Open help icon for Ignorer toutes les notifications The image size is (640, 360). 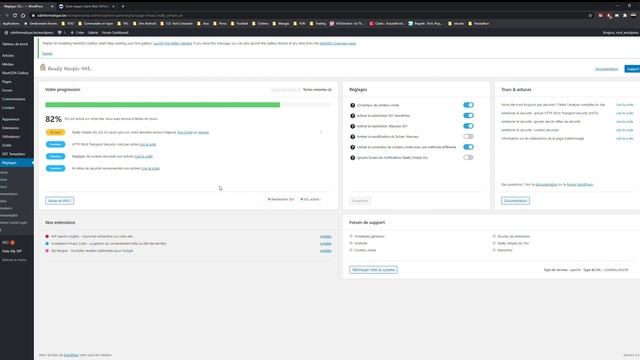pyautogui.click(x=352, y=158)
